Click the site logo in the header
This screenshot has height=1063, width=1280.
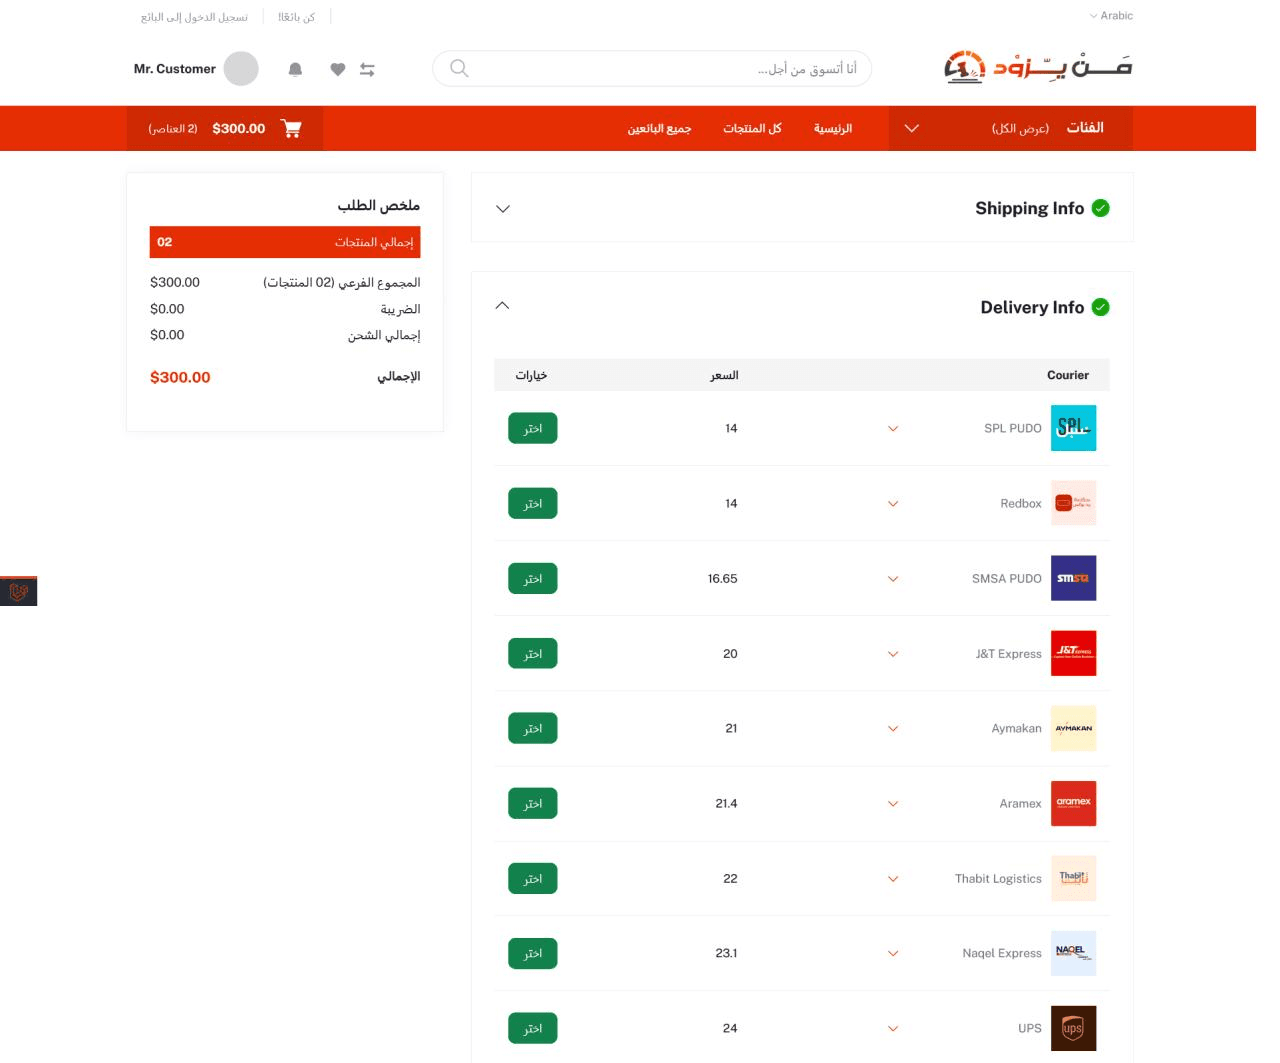pyautogui.click(x=1038, y=67)
